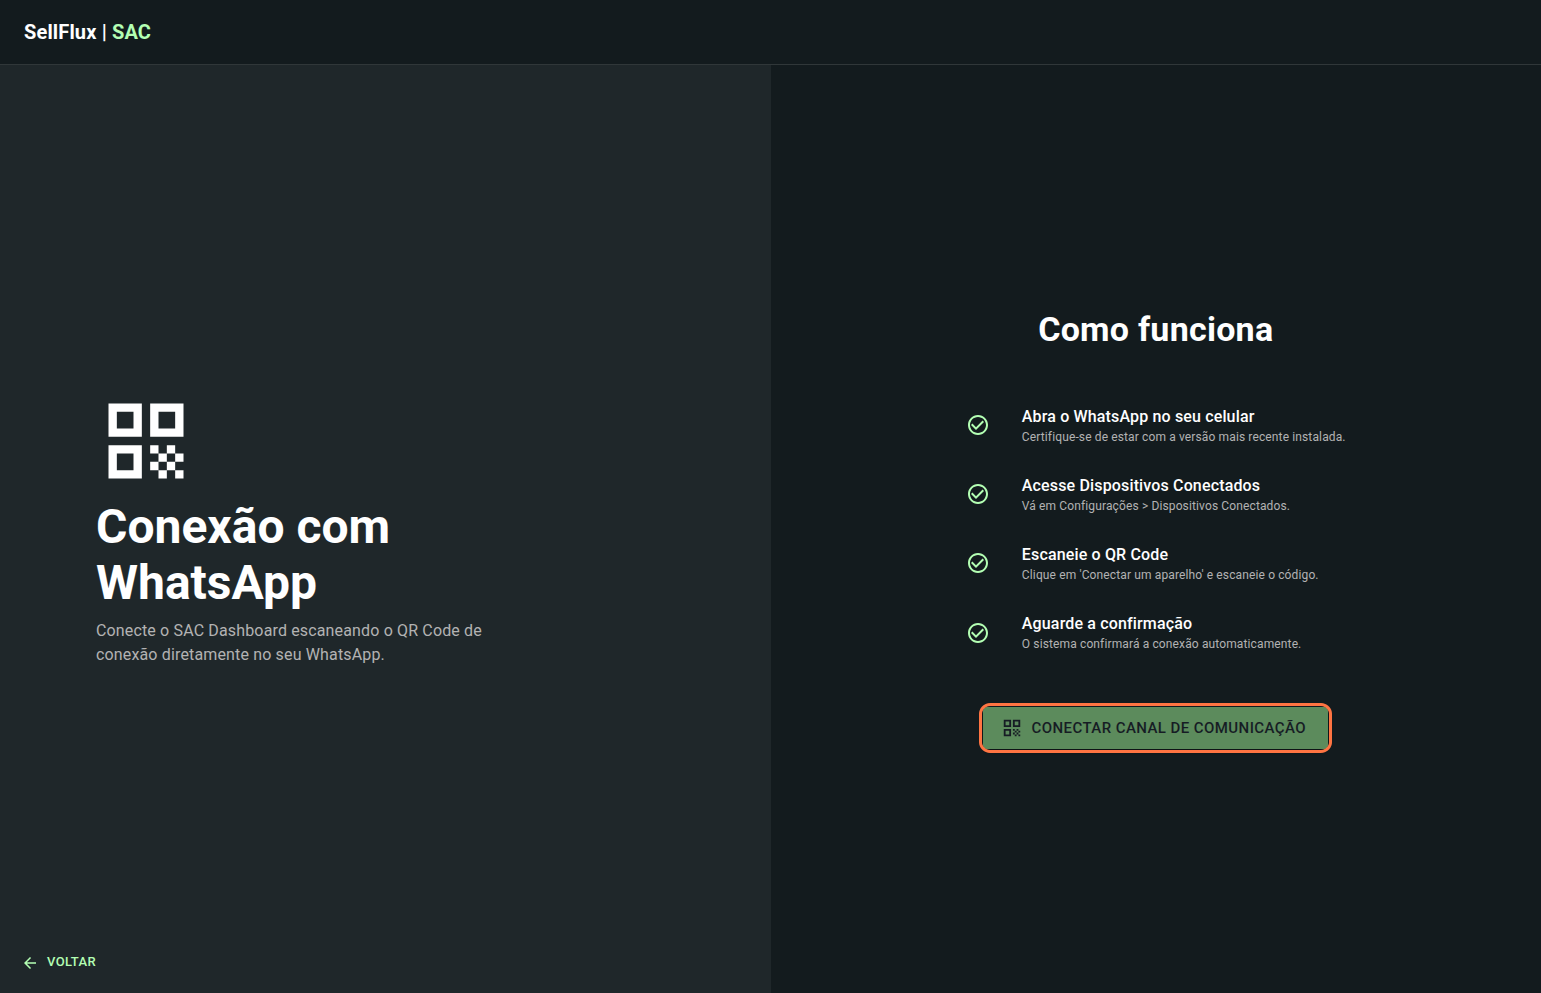
Task: Select the Acesse Dispositivos Conectados step title
Action: [1140, 485]
